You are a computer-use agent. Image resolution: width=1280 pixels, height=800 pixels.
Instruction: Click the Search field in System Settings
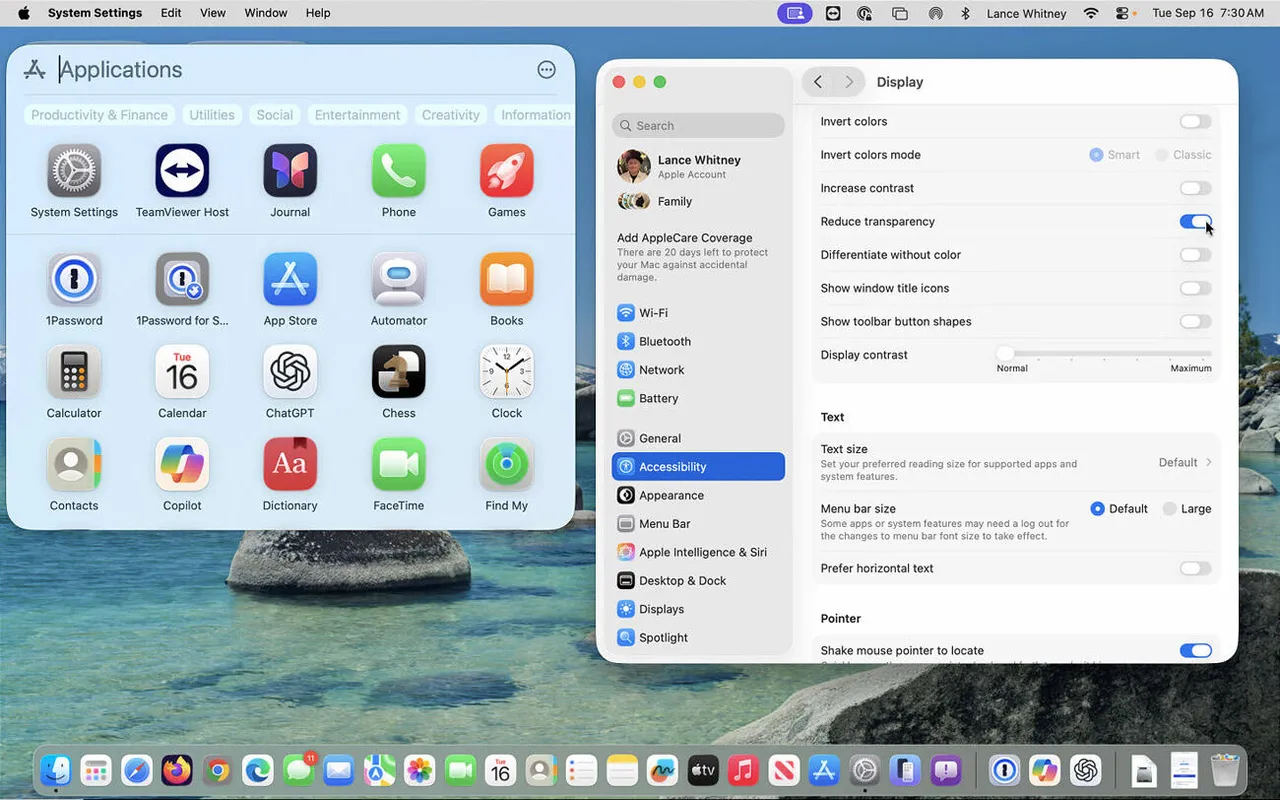point(698,125)
